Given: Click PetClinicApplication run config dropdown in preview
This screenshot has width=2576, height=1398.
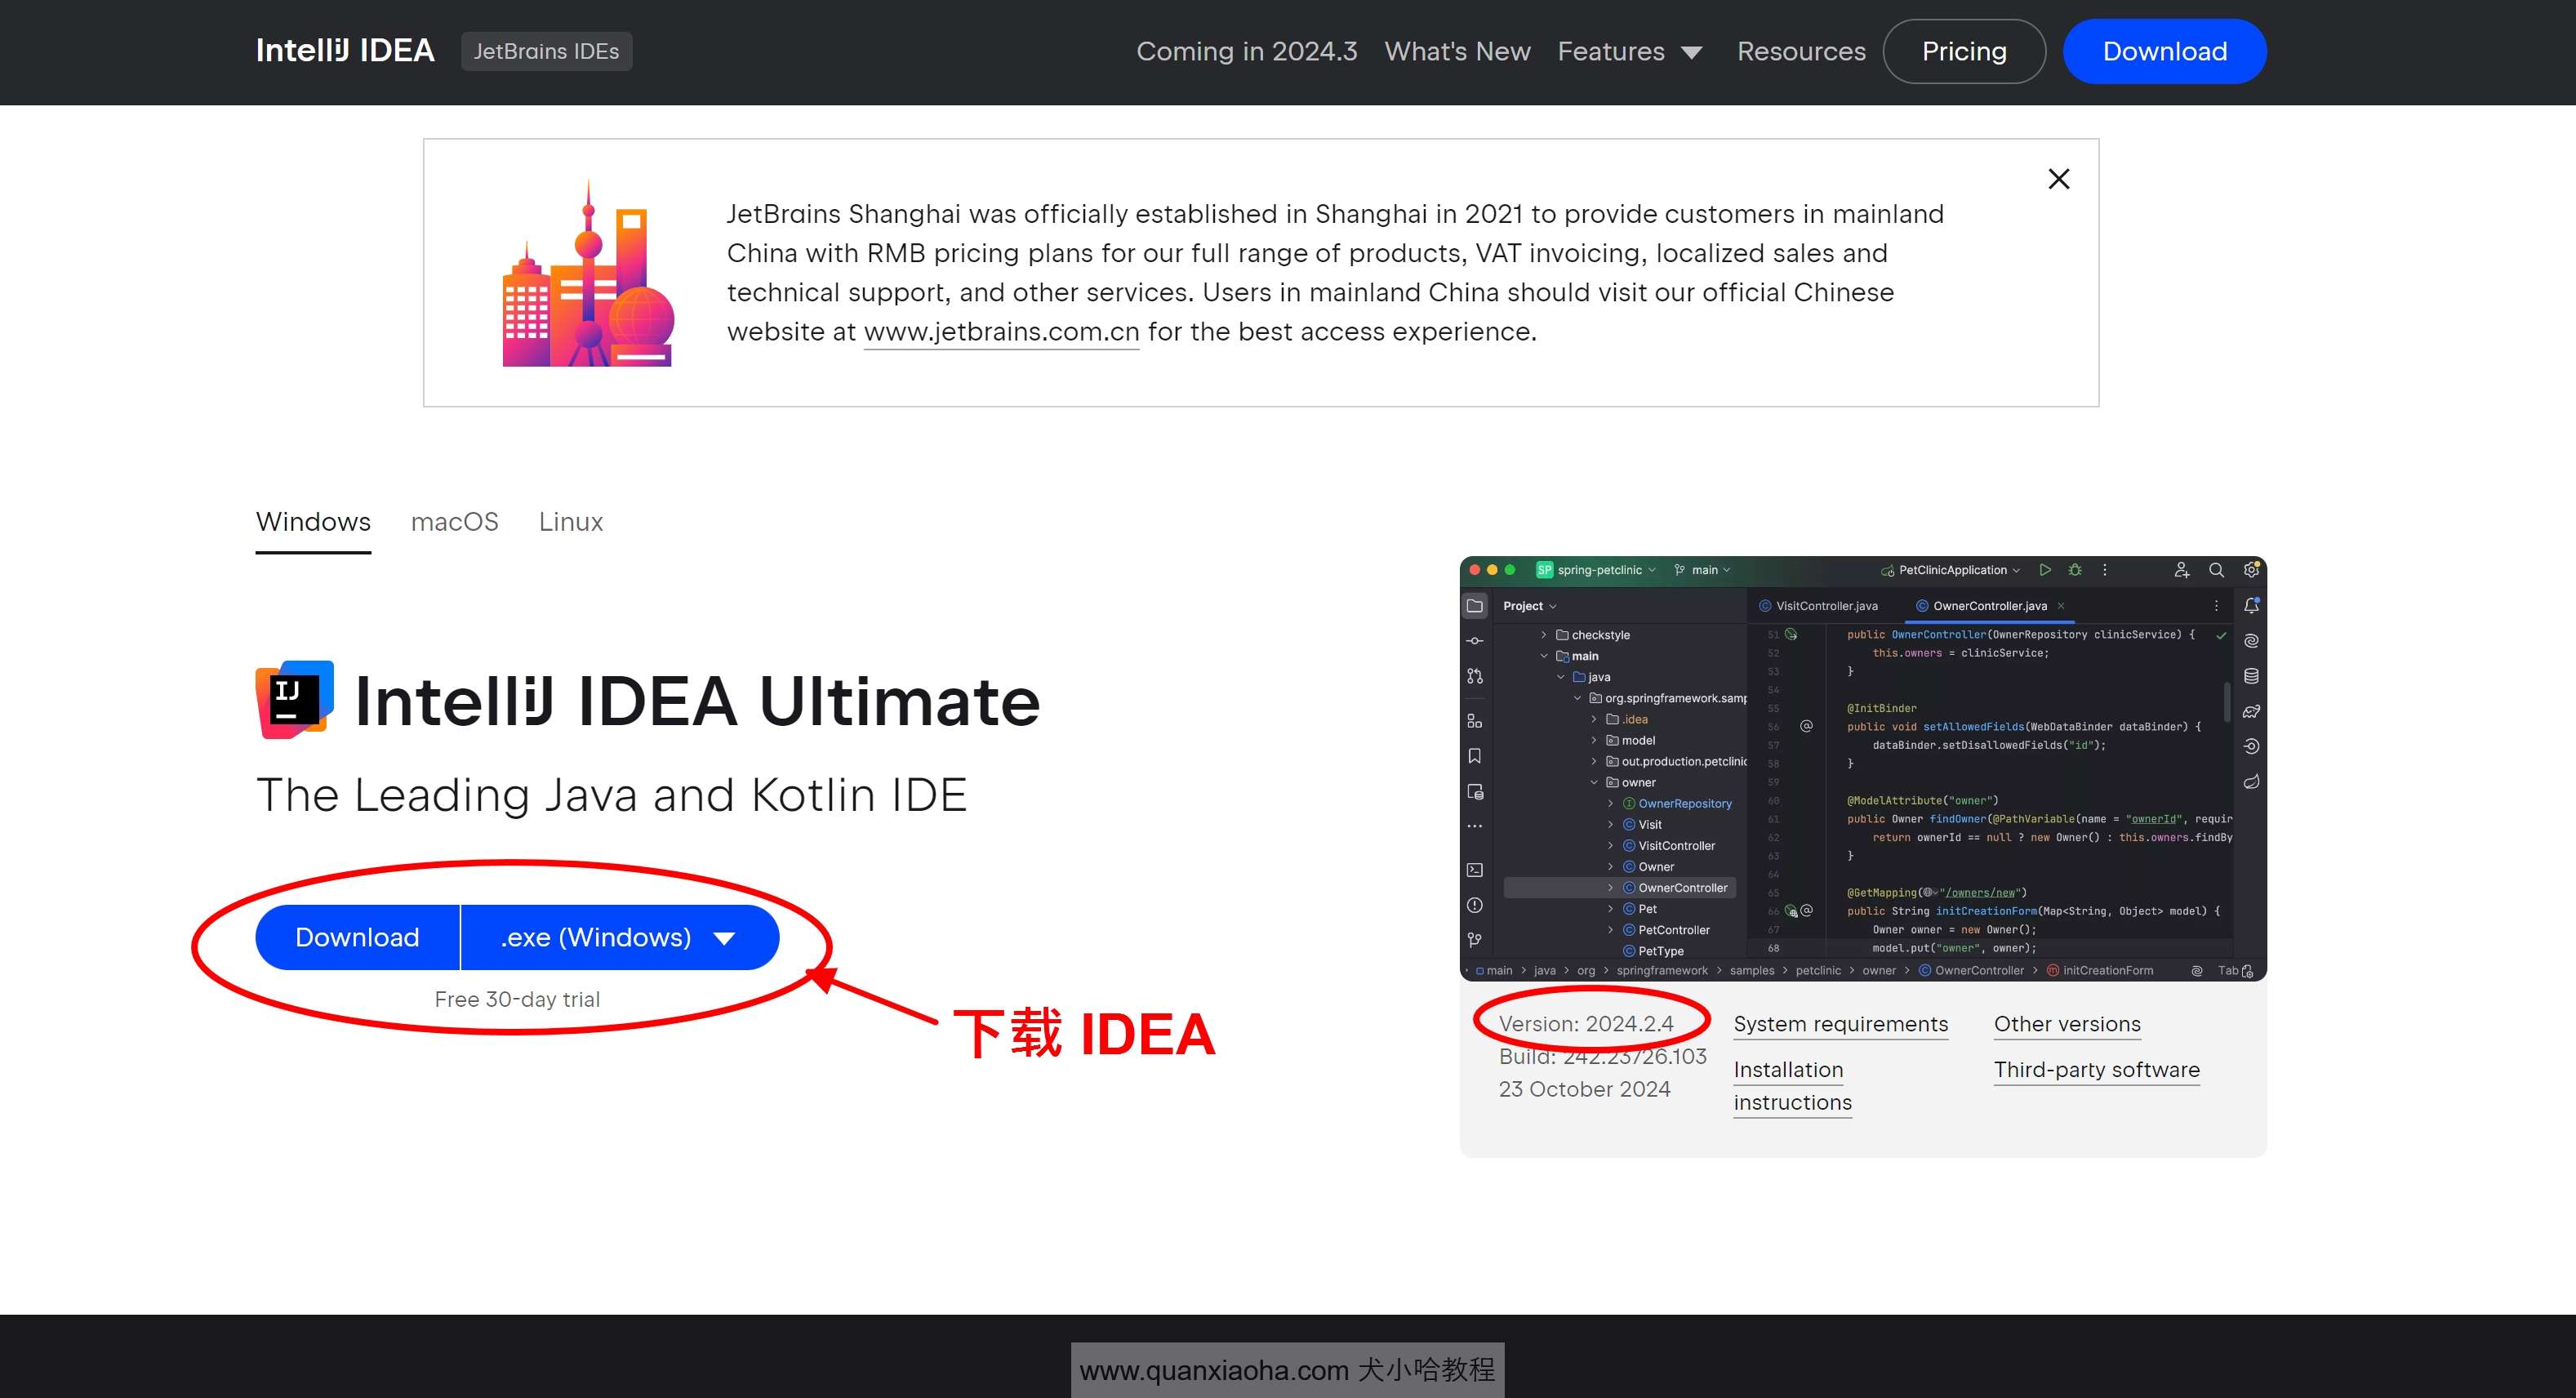Looking at the screenshot, I should pos(1951,570).
